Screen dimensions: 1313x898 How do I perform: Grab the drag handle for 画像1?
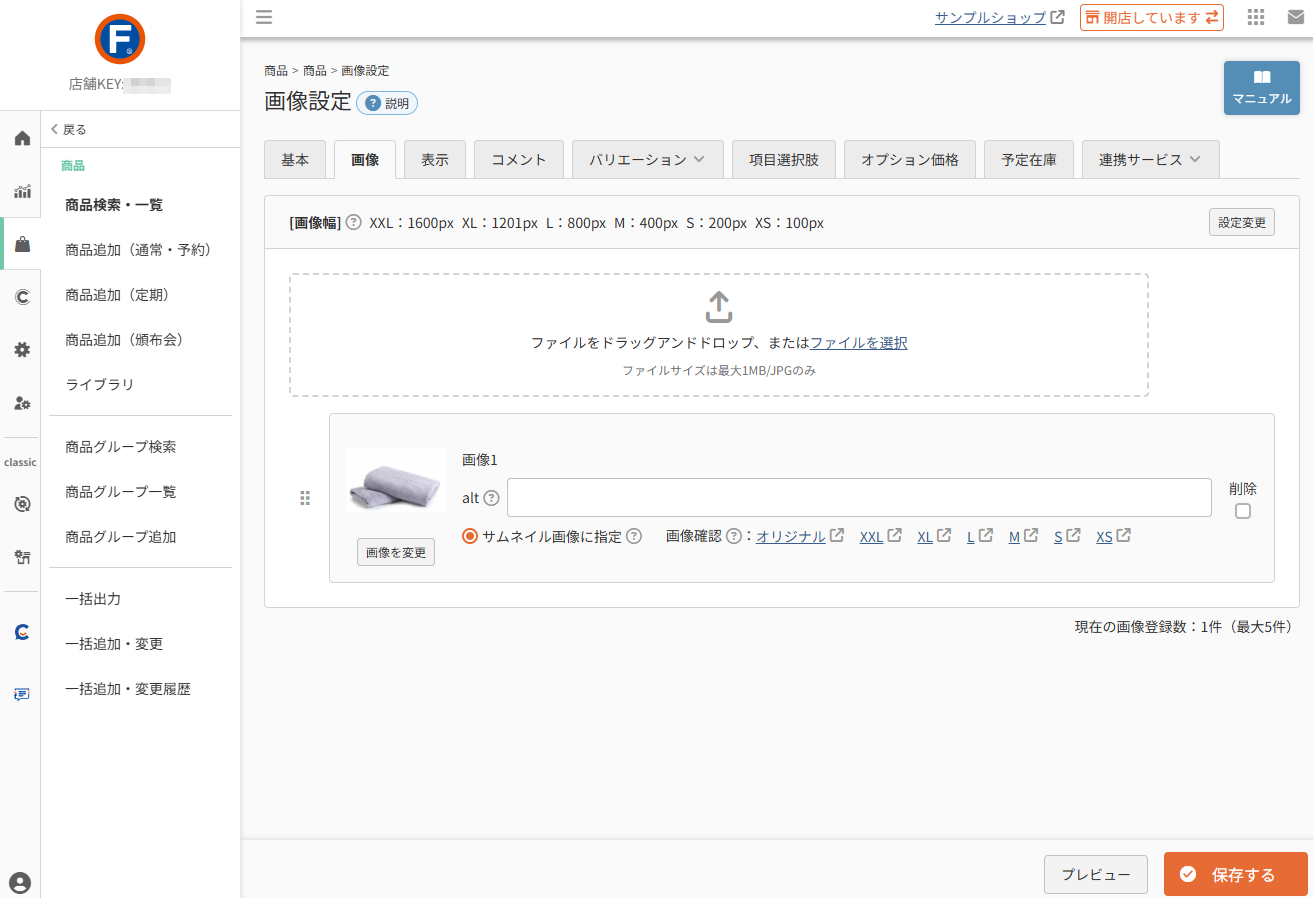point(305,498)
